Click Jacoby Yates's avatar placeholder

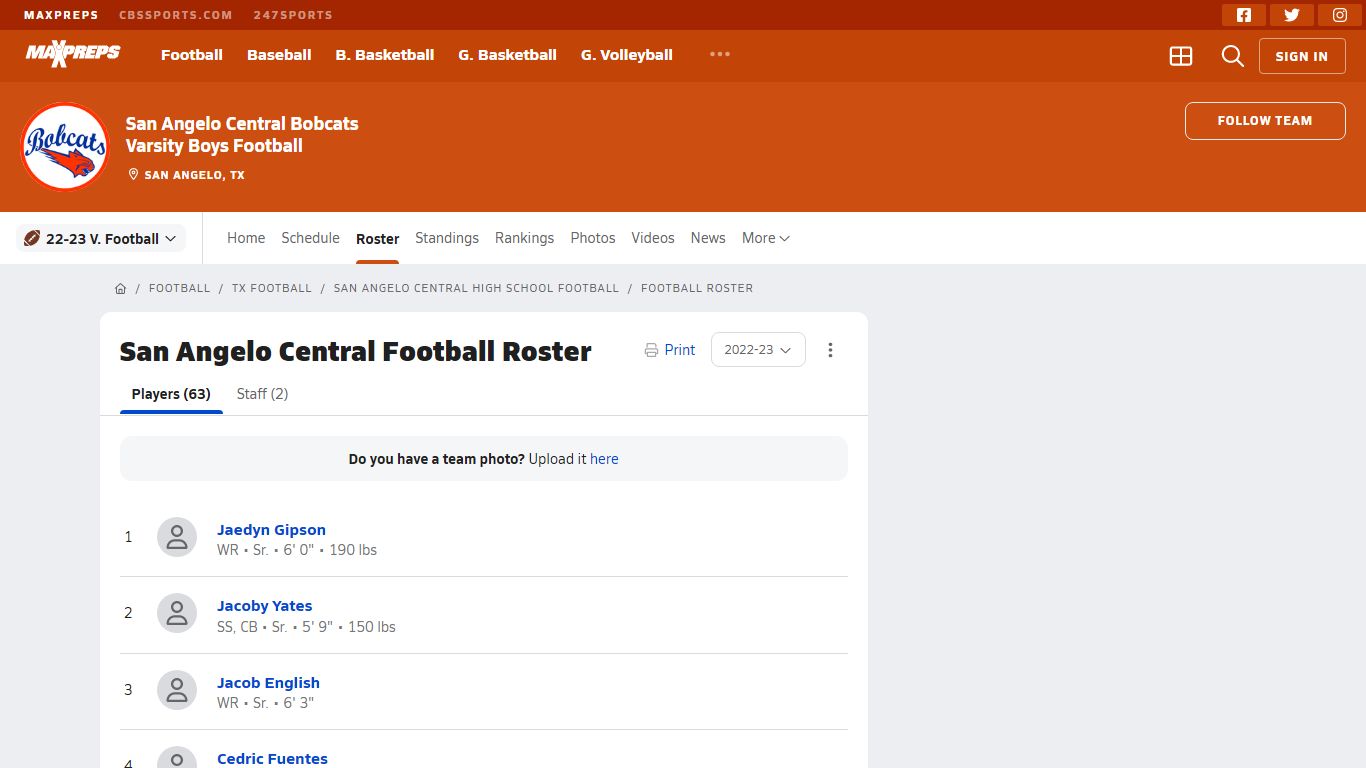(x=177, y=614)
